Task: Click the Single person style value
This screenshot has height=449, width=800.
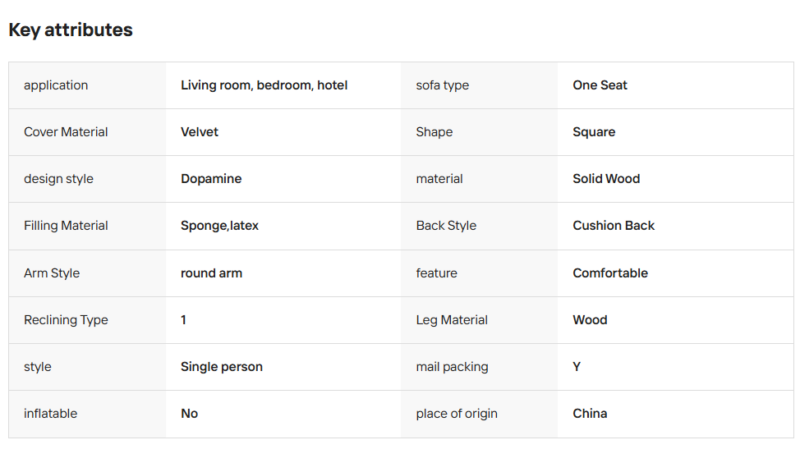Action: pos(221,367)
